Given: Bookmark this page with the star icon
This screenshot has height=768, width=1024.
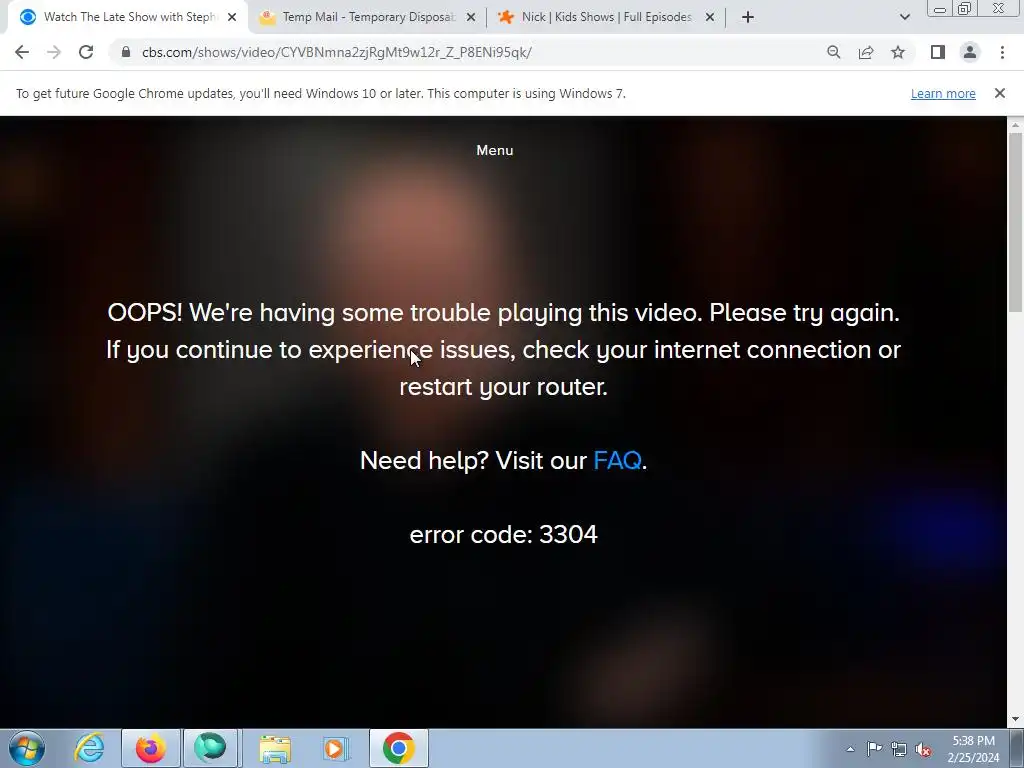Looking at the screenshot, I should tap(898, 52).
